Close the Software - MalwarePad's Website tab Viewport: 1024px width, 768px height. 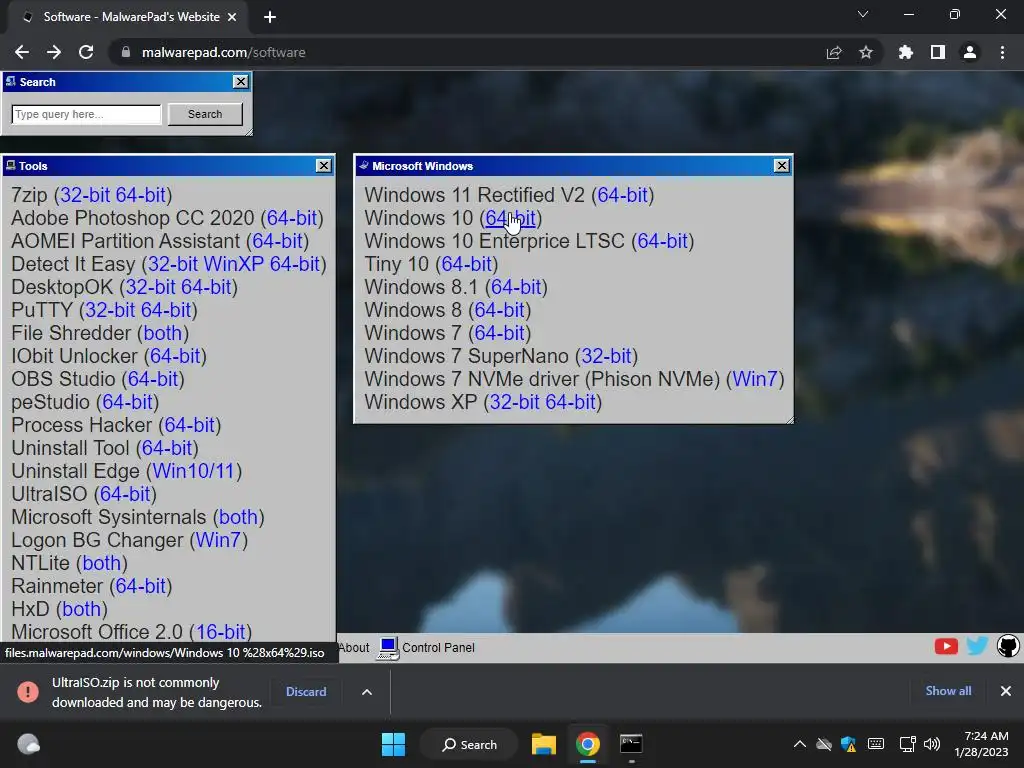coord(232,17)
